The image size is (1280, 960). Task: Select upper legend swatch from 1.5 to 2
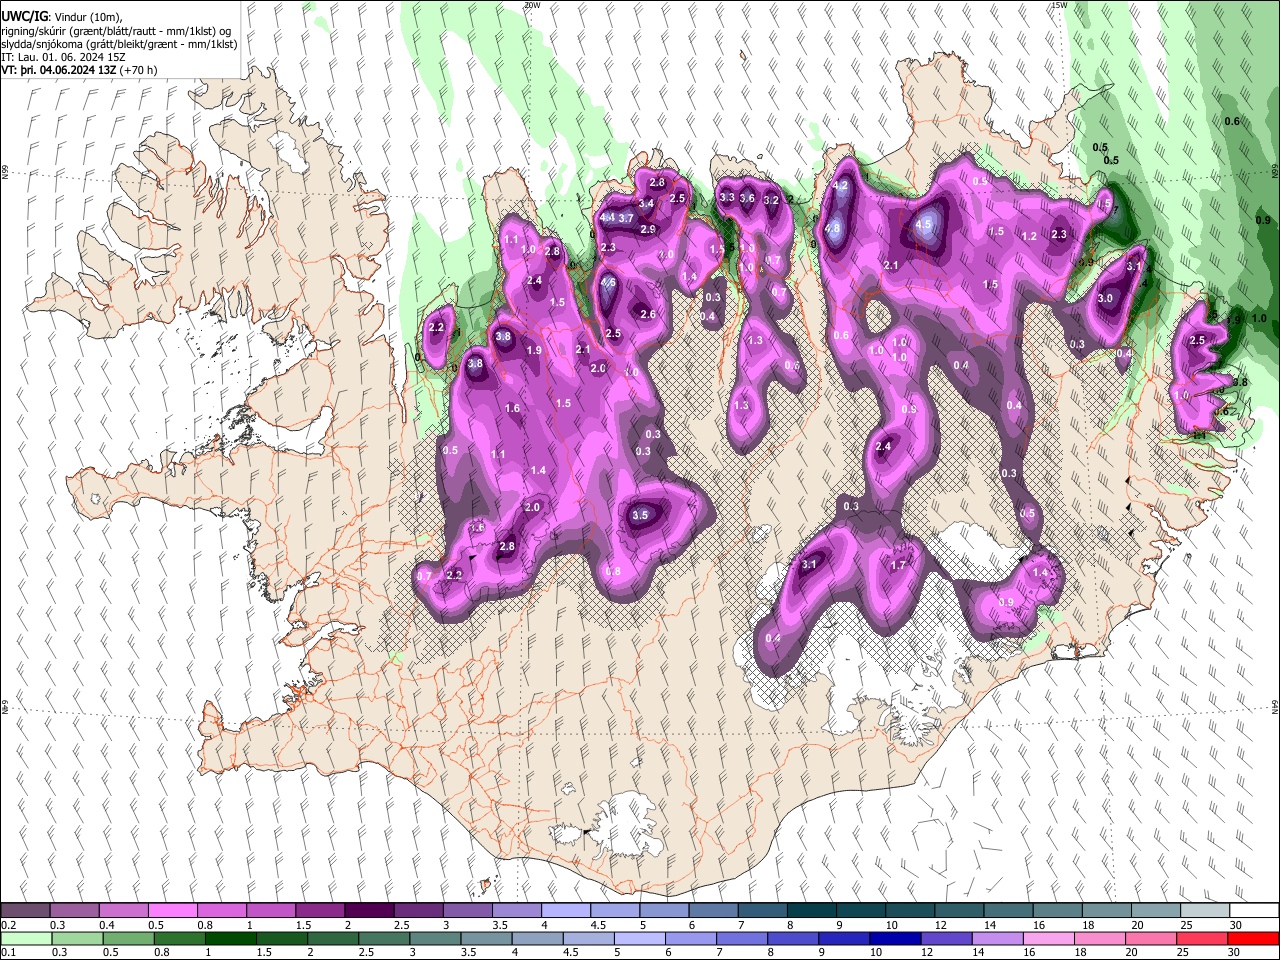320,911
